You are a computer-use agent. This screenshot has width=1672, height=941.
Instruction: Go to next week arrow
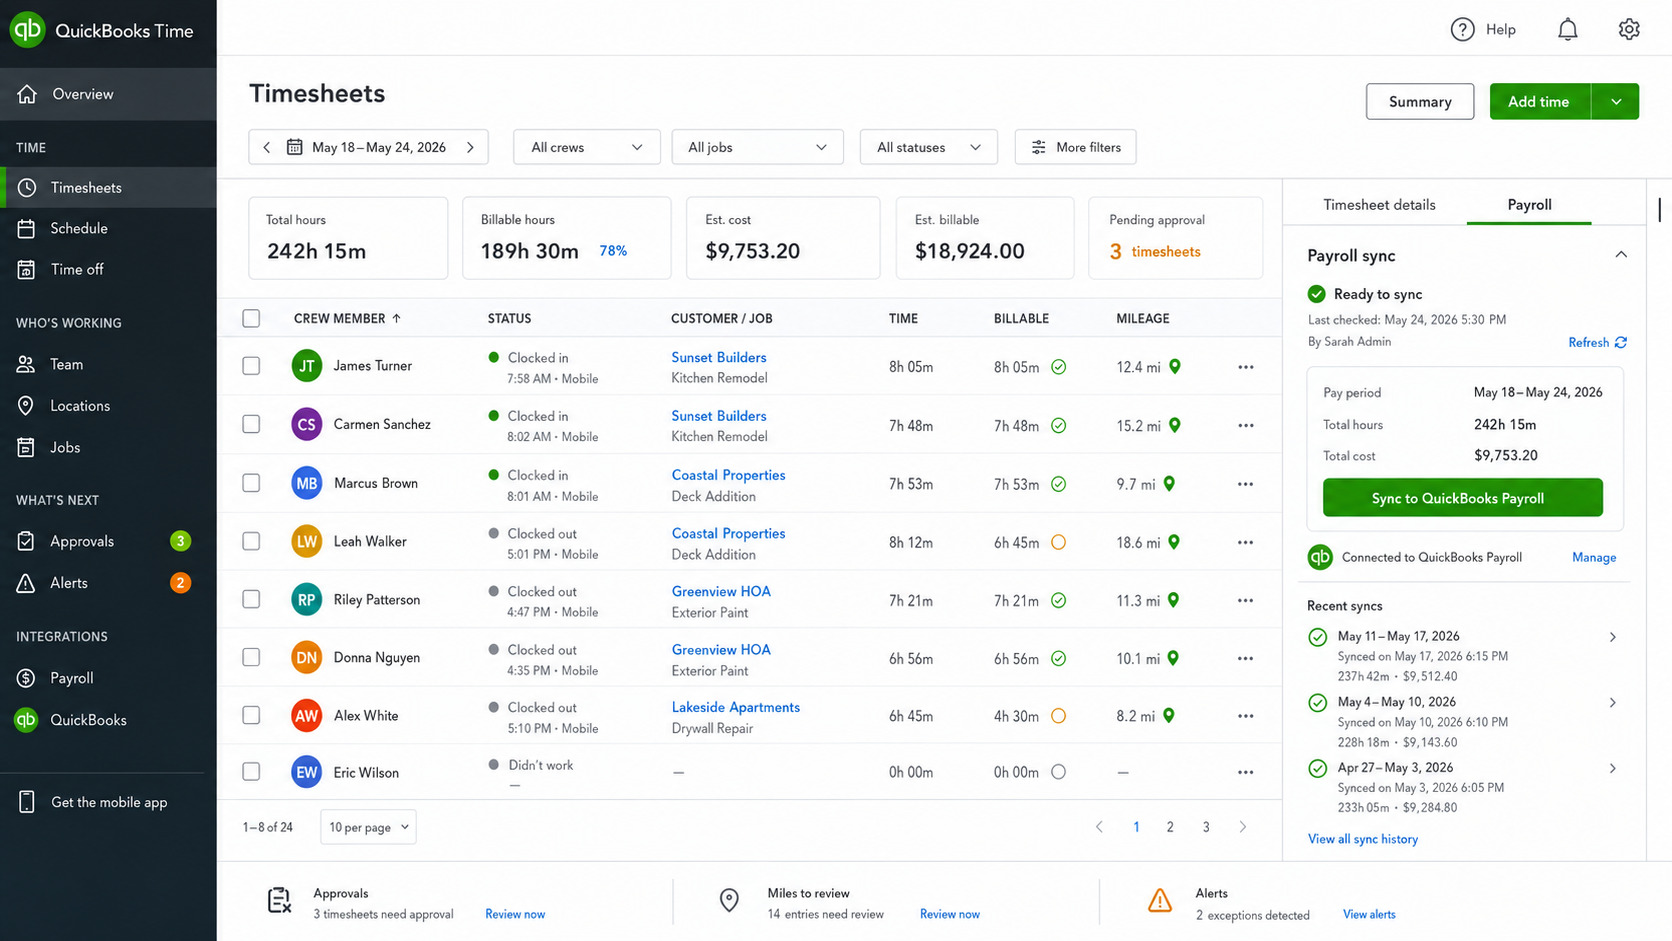pos(470,147)
